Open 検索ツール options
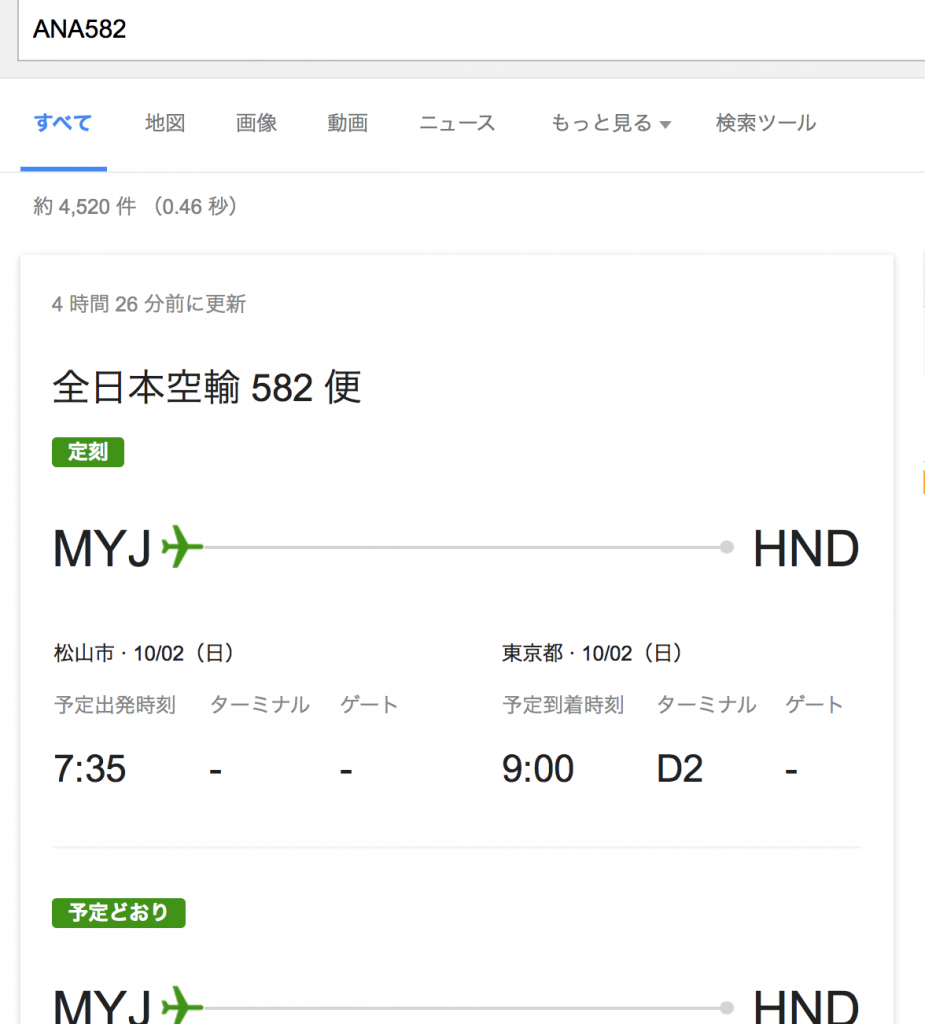This screenshot has height=1024, width=925. (765, 124)
